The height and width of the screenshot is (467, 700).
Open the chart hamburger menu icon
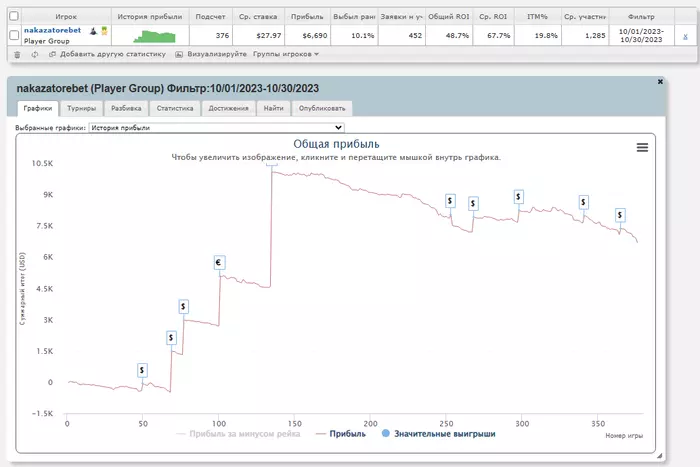642,147
